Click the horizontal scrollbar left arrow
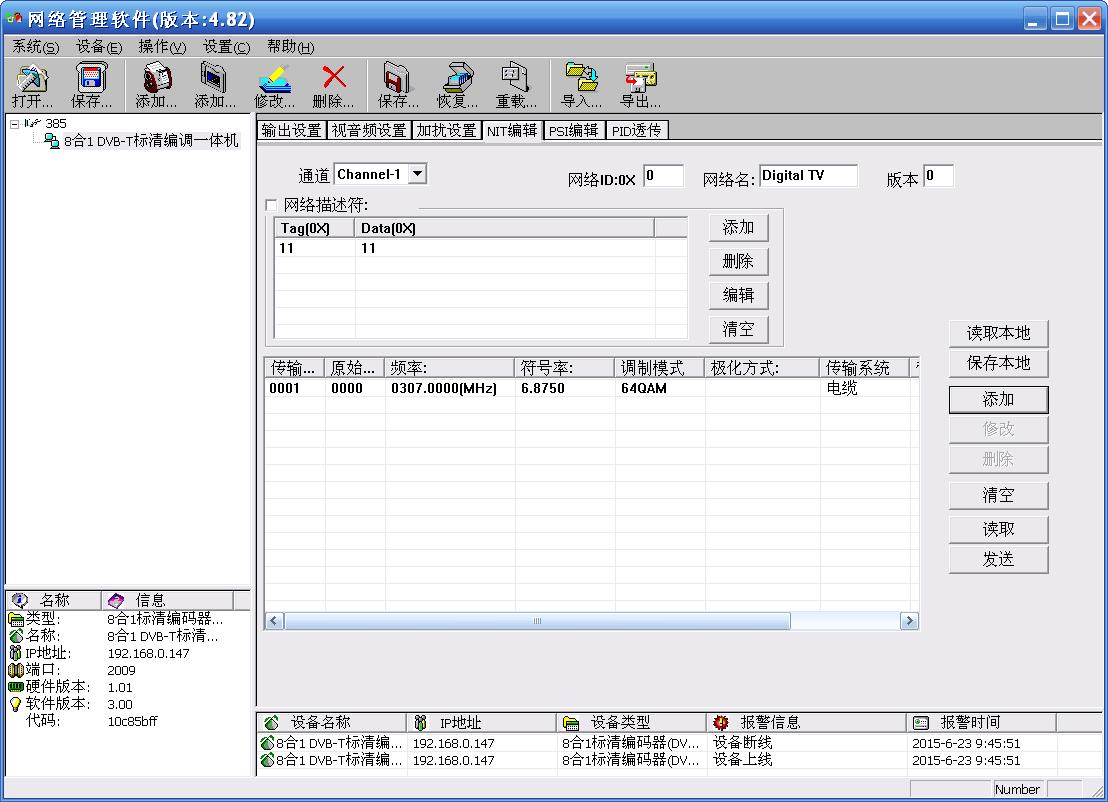1108x802 pixels. tap(273, 621)
